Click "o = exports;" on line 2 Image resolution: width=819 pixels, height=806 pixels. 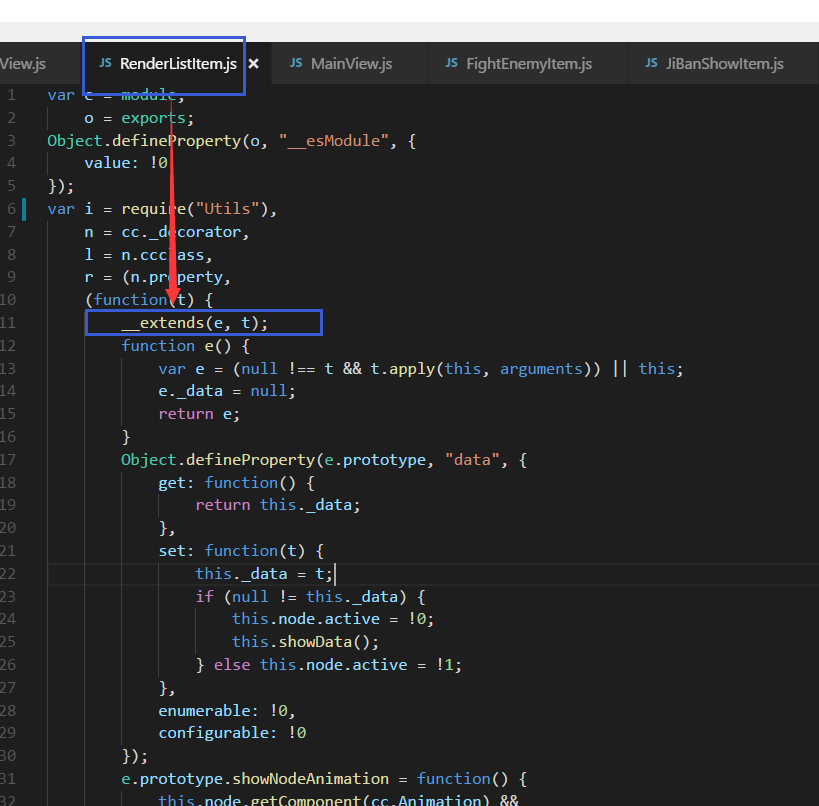coord(139,118)
